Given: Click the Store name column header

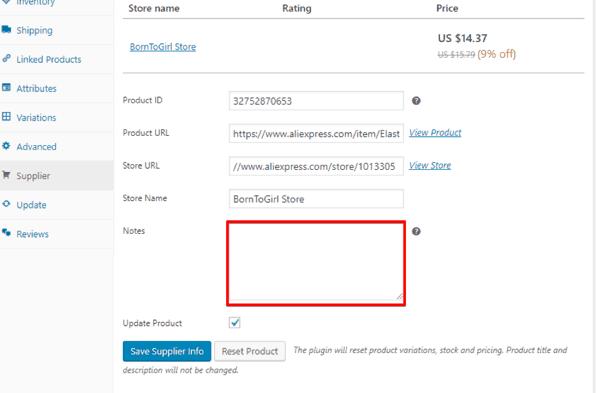Looking at the screenshot, I should click(x=154, y=8).
